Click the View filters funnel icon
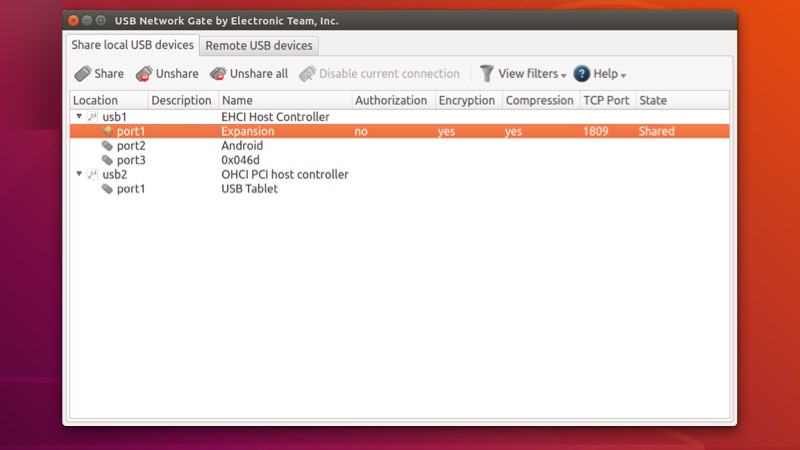Viewport: 800px width, 450px height. pos(487,73)
